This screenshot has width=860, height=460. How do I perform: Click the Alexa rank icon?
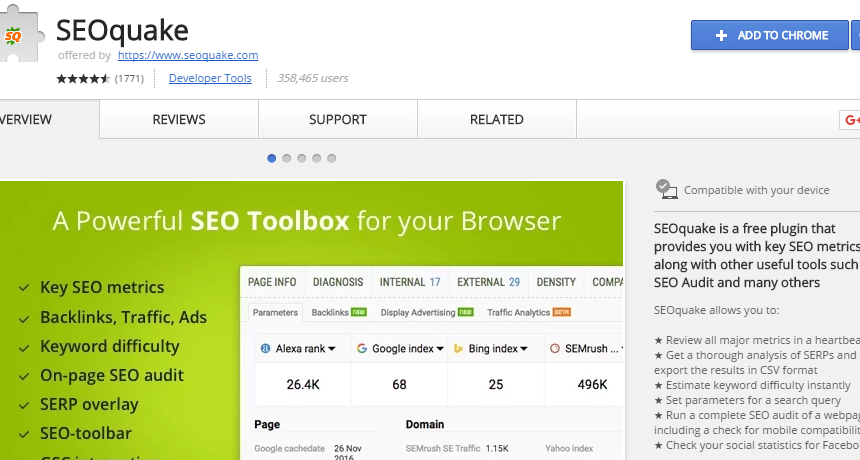(265, 348)
